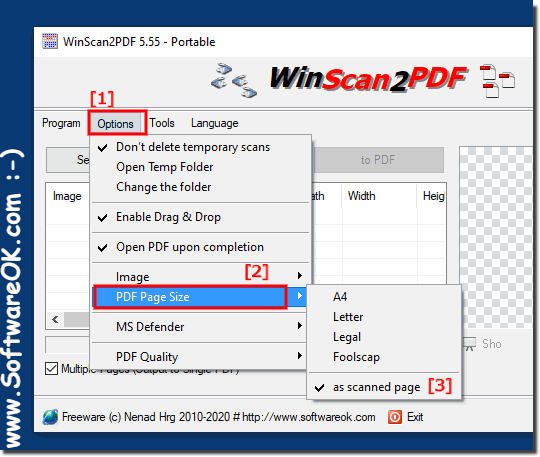Image resolution: width=540 pixels, height=457 pixels.
Task: Click the Sho(w) label near preview
Action: [491, 344]
